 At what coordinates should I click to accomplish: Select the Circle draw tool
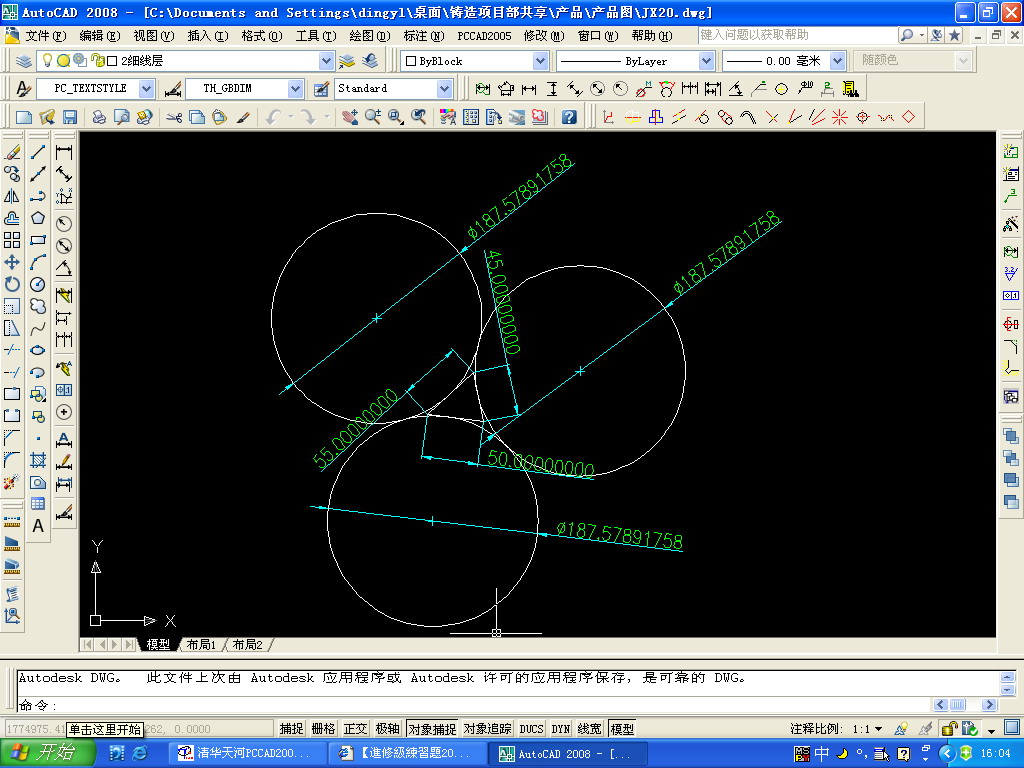pyautogui.click(x=38, y=285)
